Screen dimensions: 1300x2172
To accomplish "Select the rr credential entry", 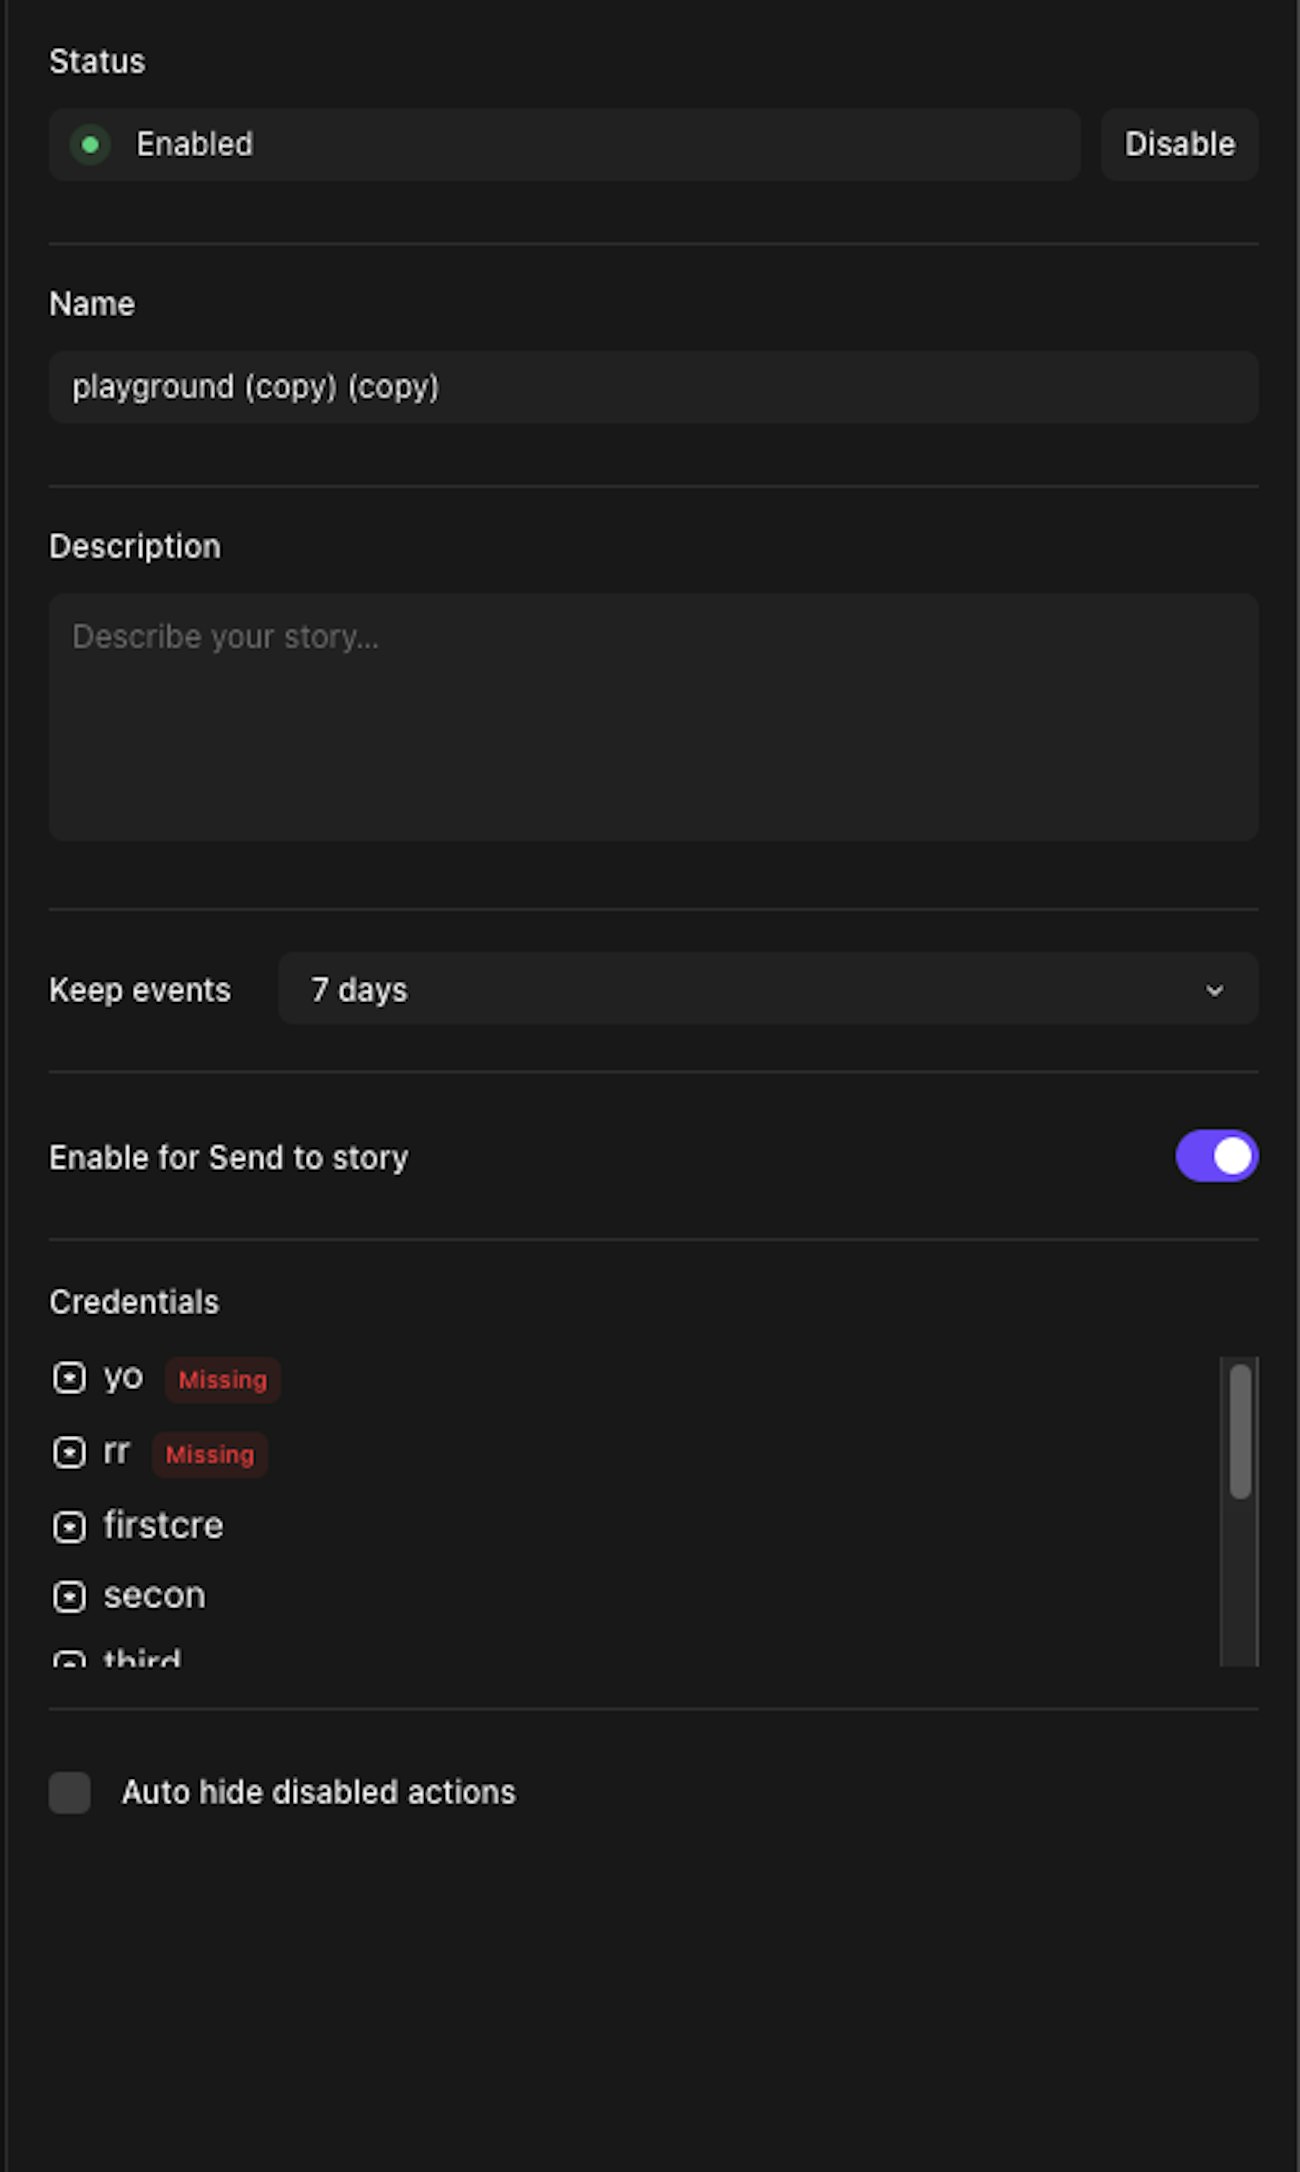I will [x=116, y=1452].
